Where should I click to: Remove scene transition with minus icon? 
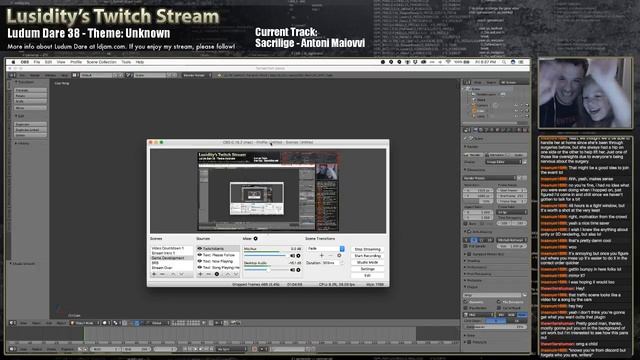coord(331,256)
